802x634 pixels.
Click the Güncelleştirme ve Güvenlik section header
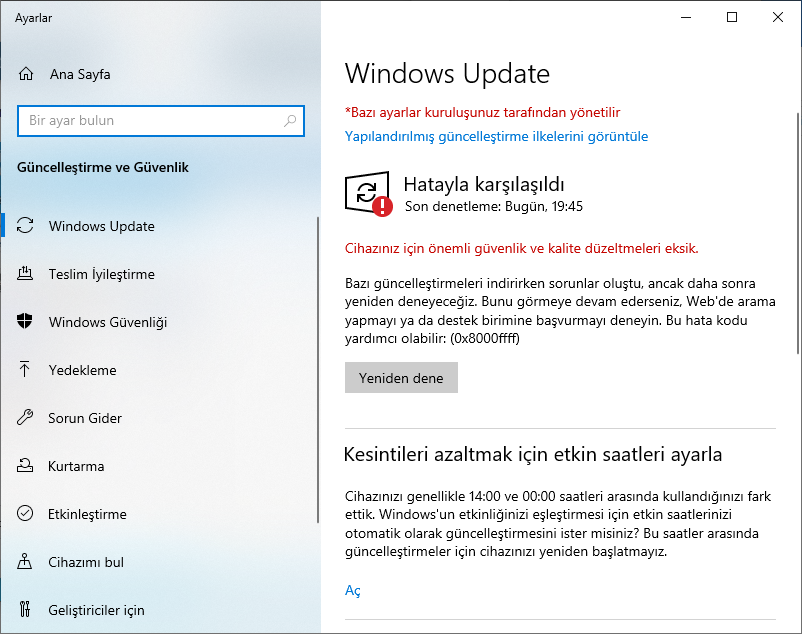tap(103, 167)
